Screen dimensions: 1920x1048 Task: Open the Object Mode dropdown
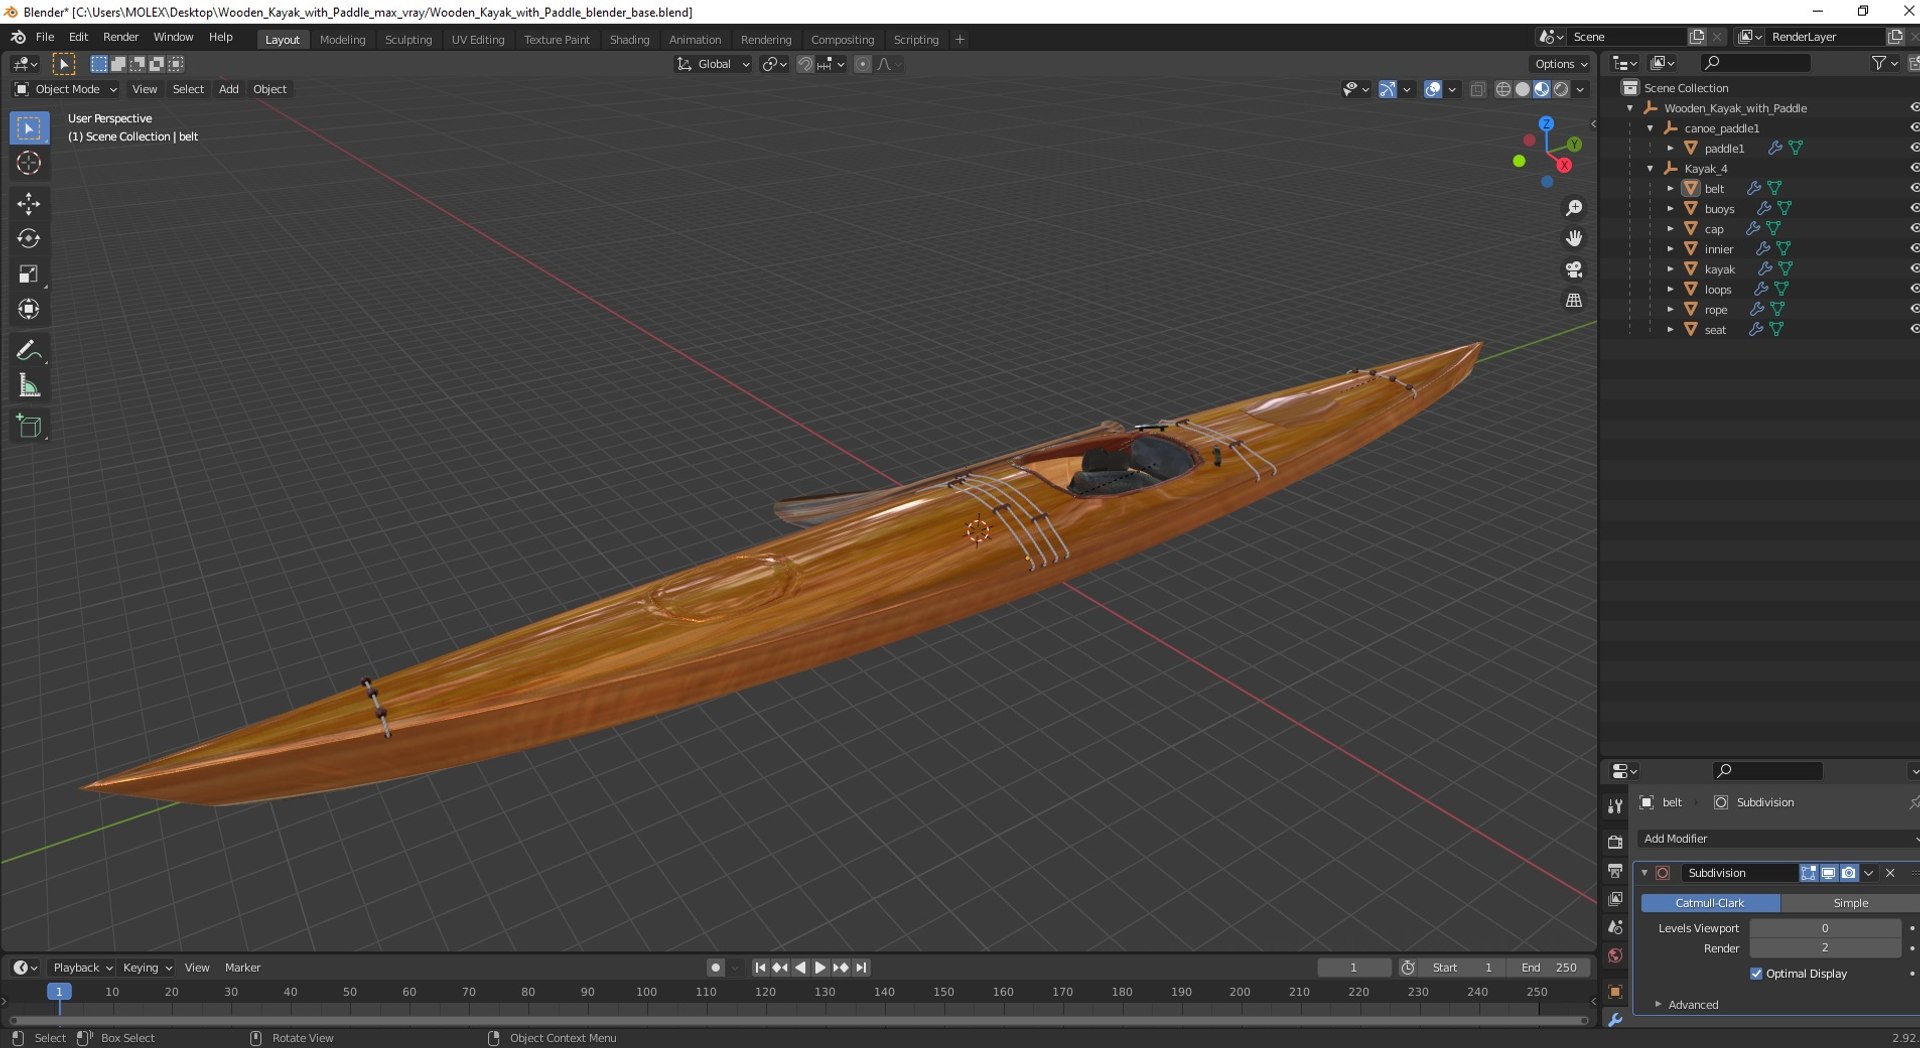pos(65,89)
